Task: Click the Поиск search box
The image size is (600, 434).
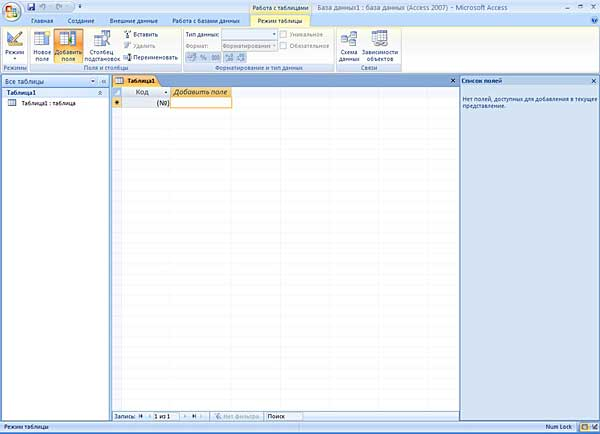Action: (284, 416)
